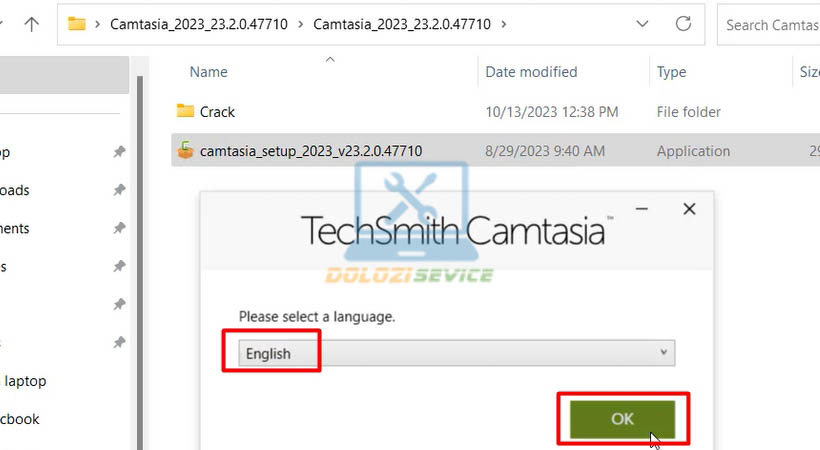Viewport: 820px width, 450px height.
Task: Open the laptop item in sidebar
Action: point(25,381)
